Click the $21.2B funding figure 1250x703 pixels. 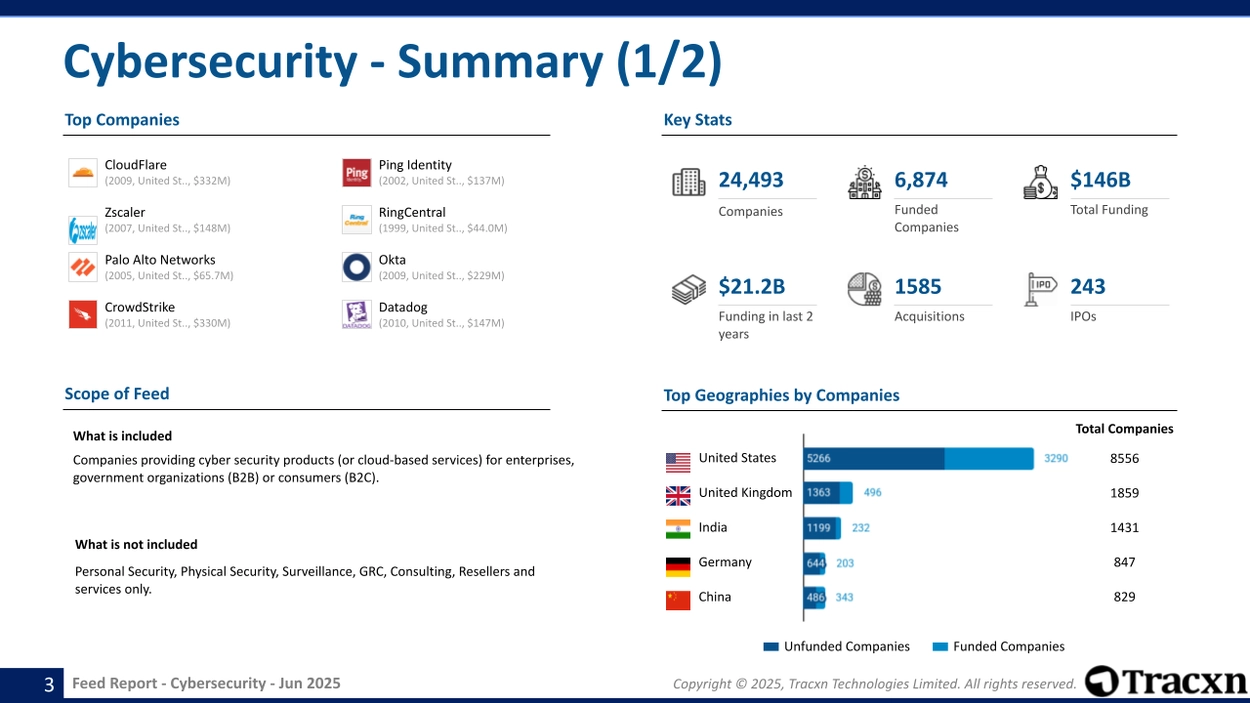tap(752, 287)
